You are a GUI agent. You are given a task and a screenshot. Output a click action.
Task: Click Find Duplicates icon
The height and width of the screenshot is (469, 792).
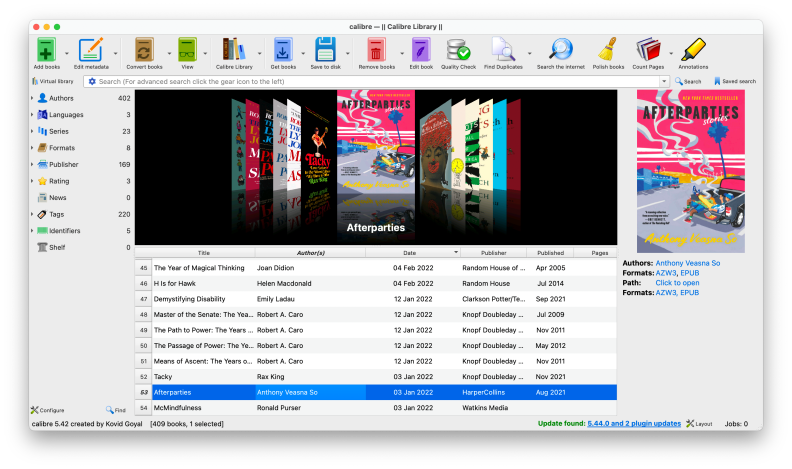503,50
